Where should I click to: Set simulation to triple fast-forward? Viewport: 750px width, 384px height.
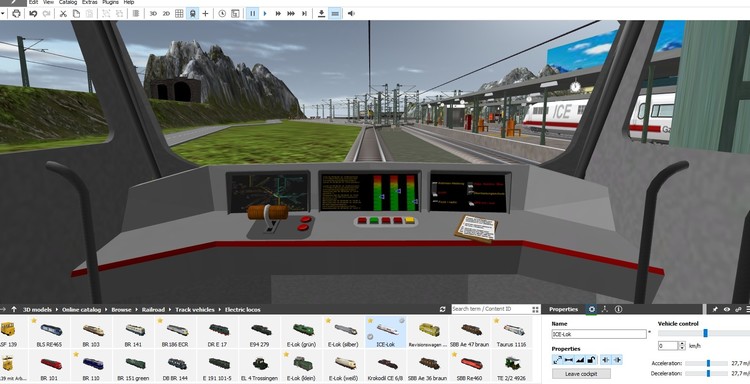(291, 13)
